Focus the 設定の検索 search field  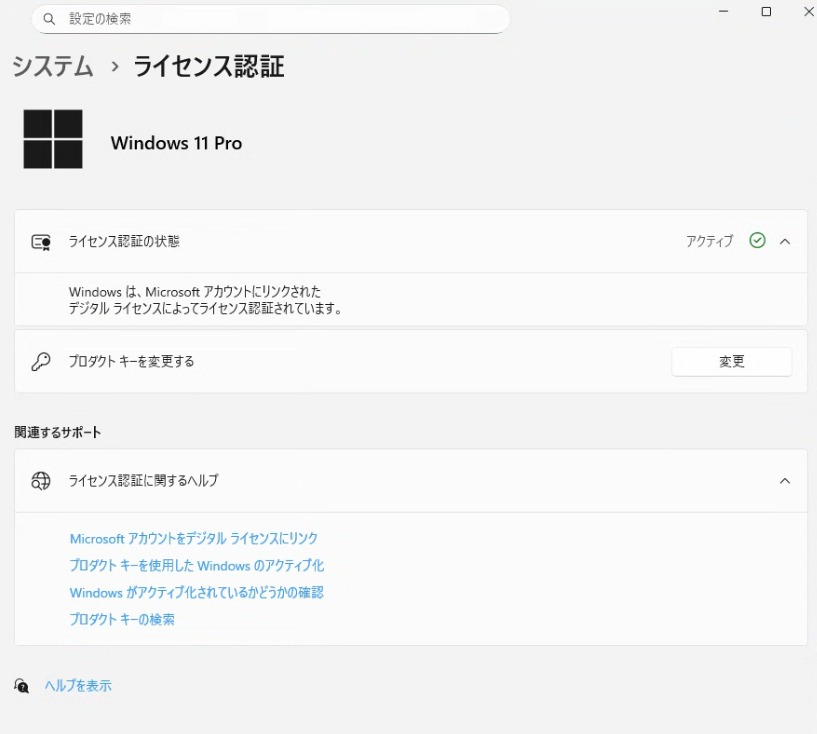270,19
